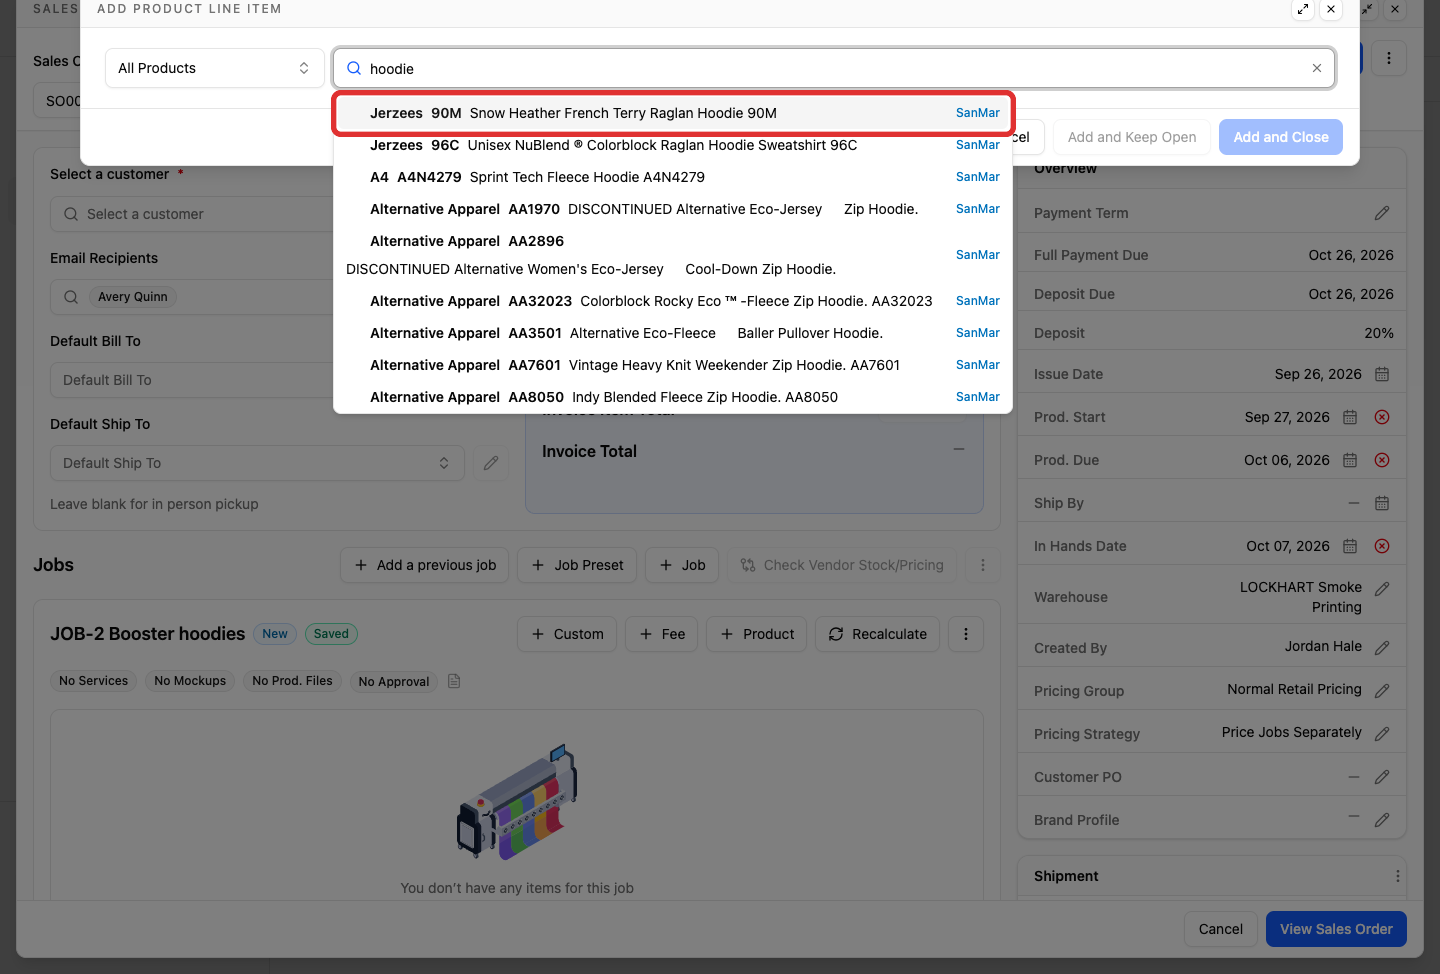Open the Prod. Due calendar picker

click(1350, 460)
